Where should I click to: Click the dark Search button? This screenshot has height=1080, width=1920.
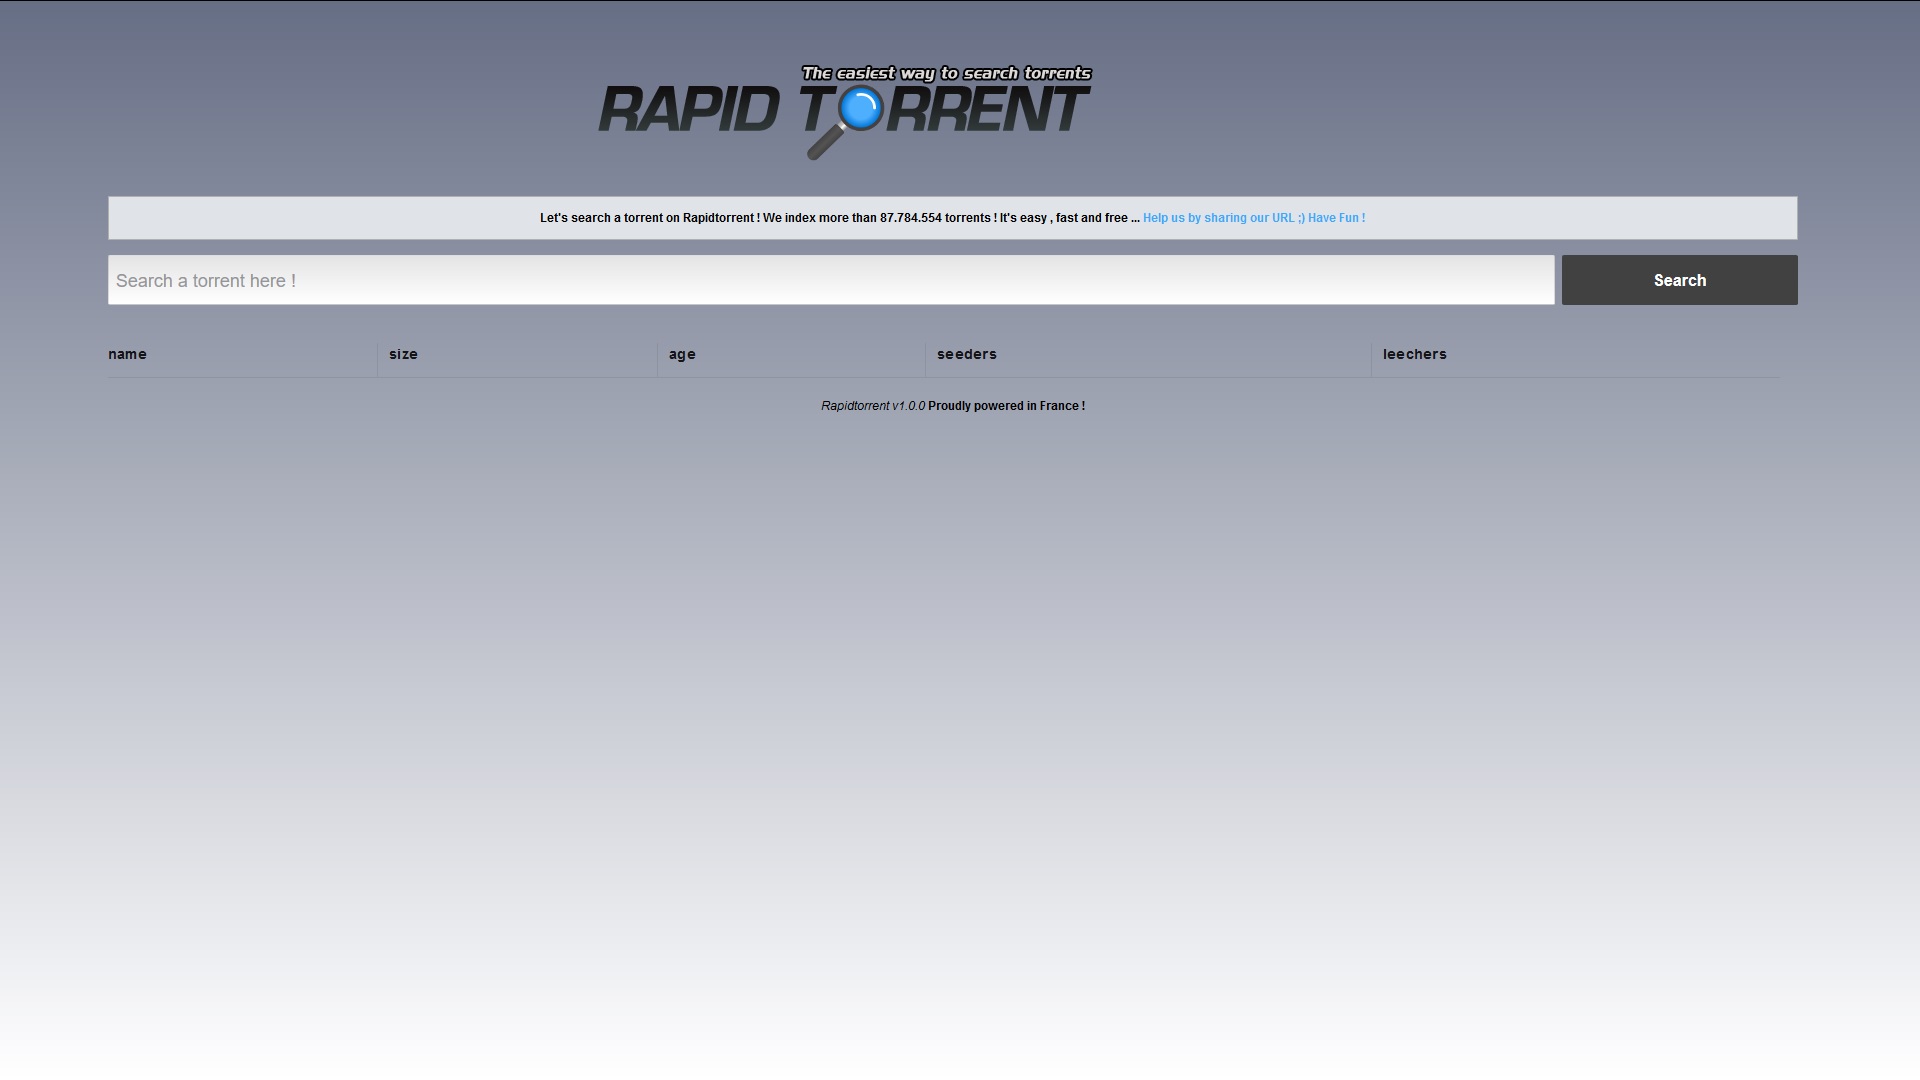point(1679,280)
